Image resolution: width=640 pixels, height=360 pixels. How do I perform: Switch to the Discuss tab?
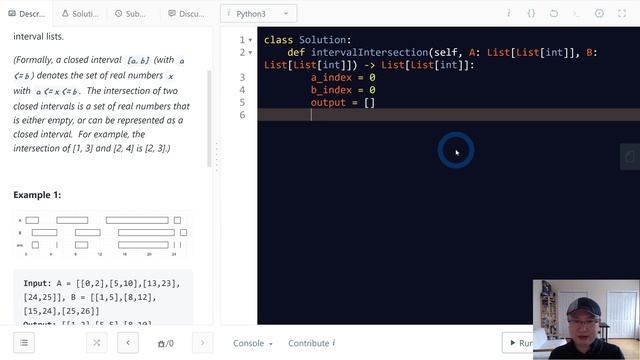(186, 14)
